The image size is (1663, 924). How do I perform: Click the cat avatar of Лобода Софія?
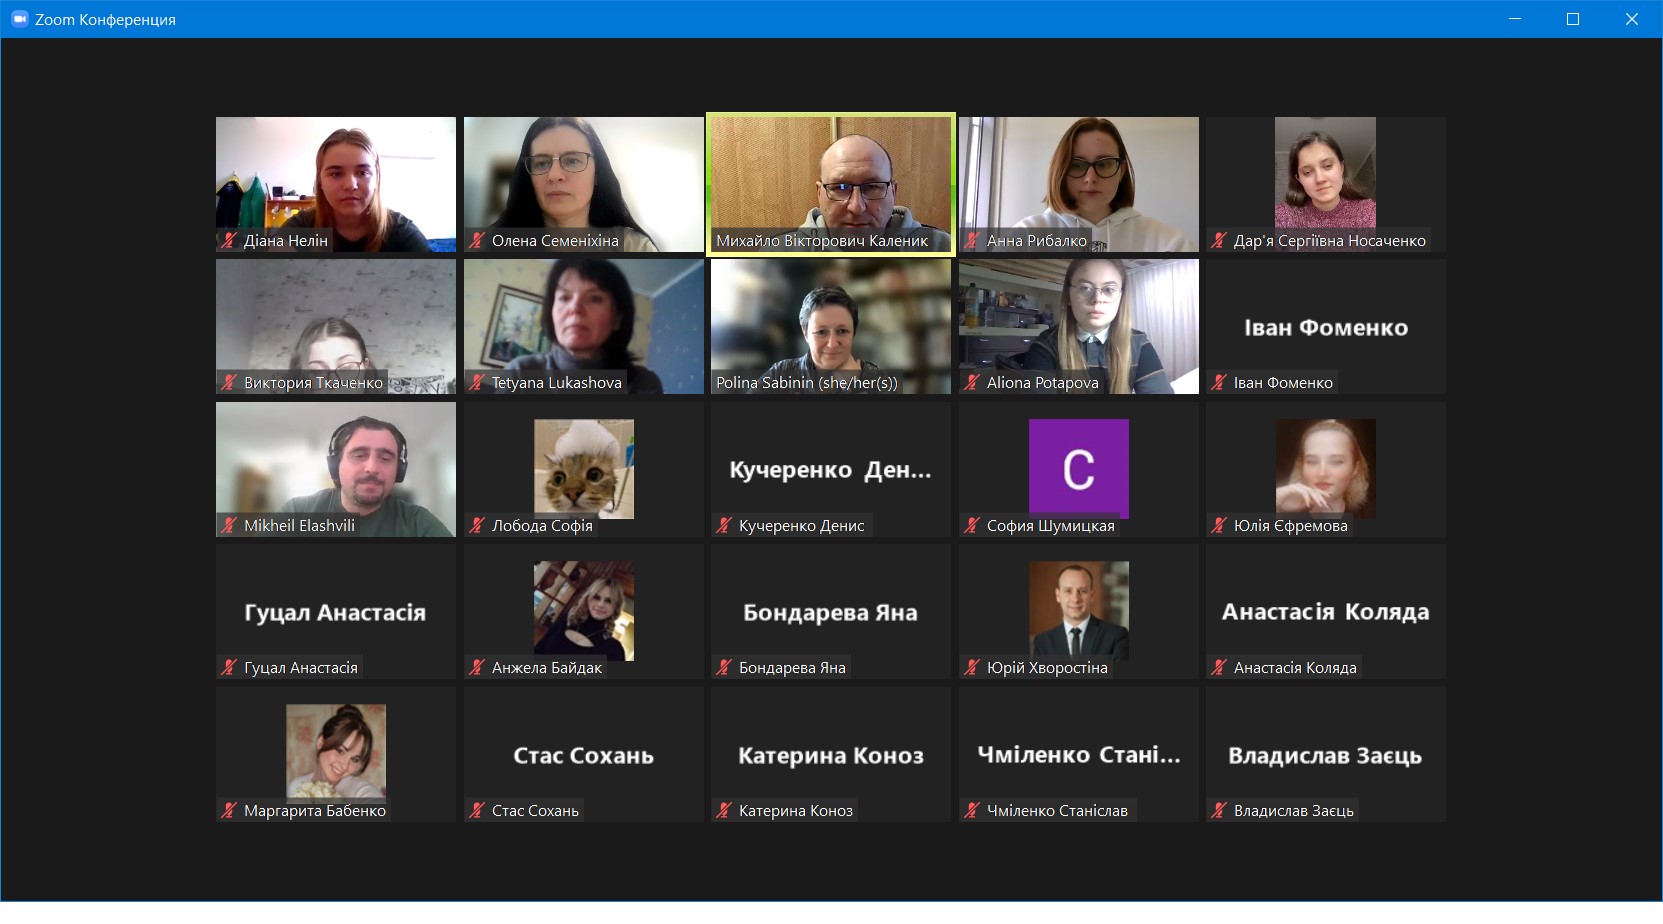(583, 468)
